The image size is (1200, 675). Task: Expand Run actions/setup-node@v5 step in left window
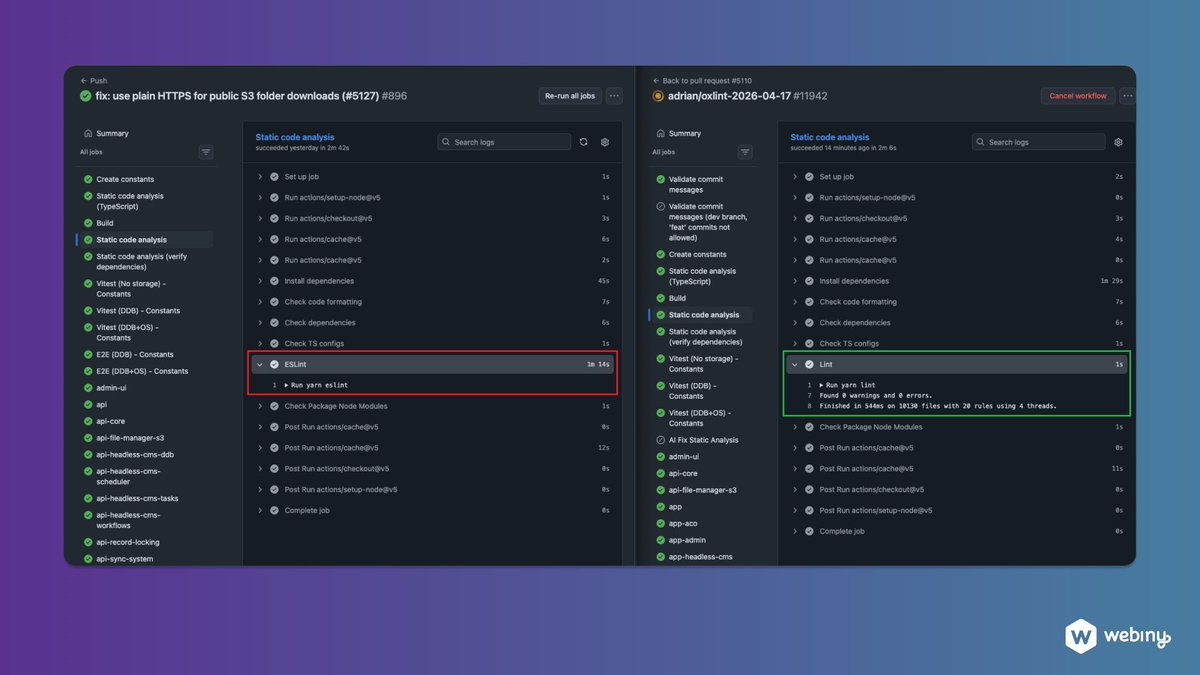[433, 197]
